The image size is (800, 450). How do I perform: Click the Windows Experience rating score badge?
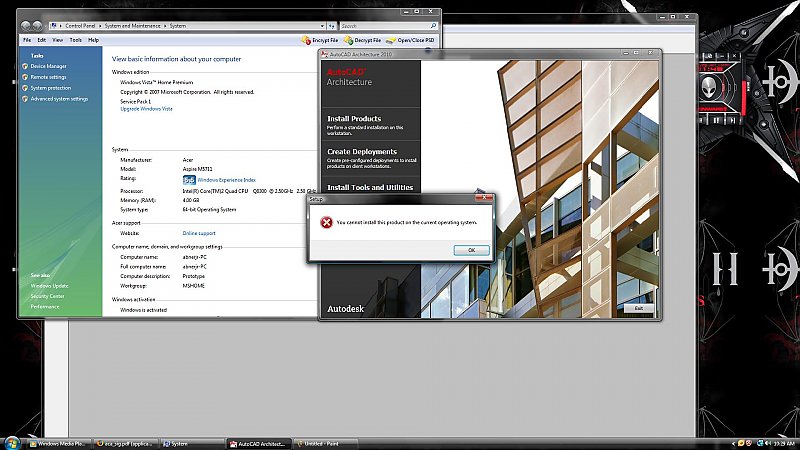coord(189,180)
